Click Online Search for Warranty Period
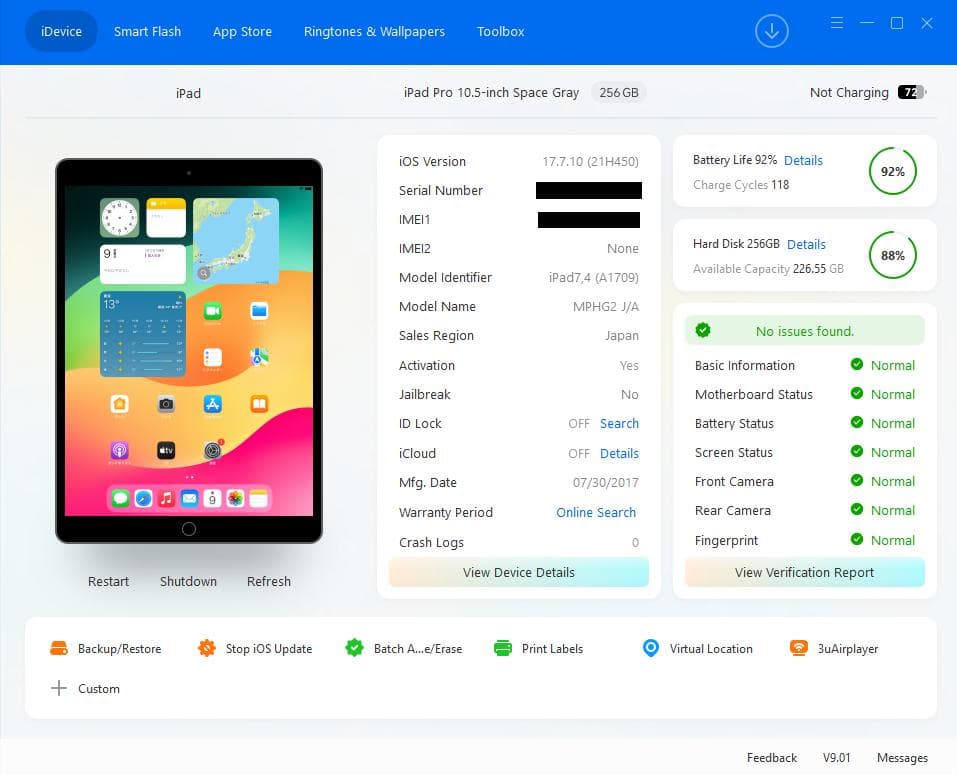957x775 pixels. pos(596,512)
